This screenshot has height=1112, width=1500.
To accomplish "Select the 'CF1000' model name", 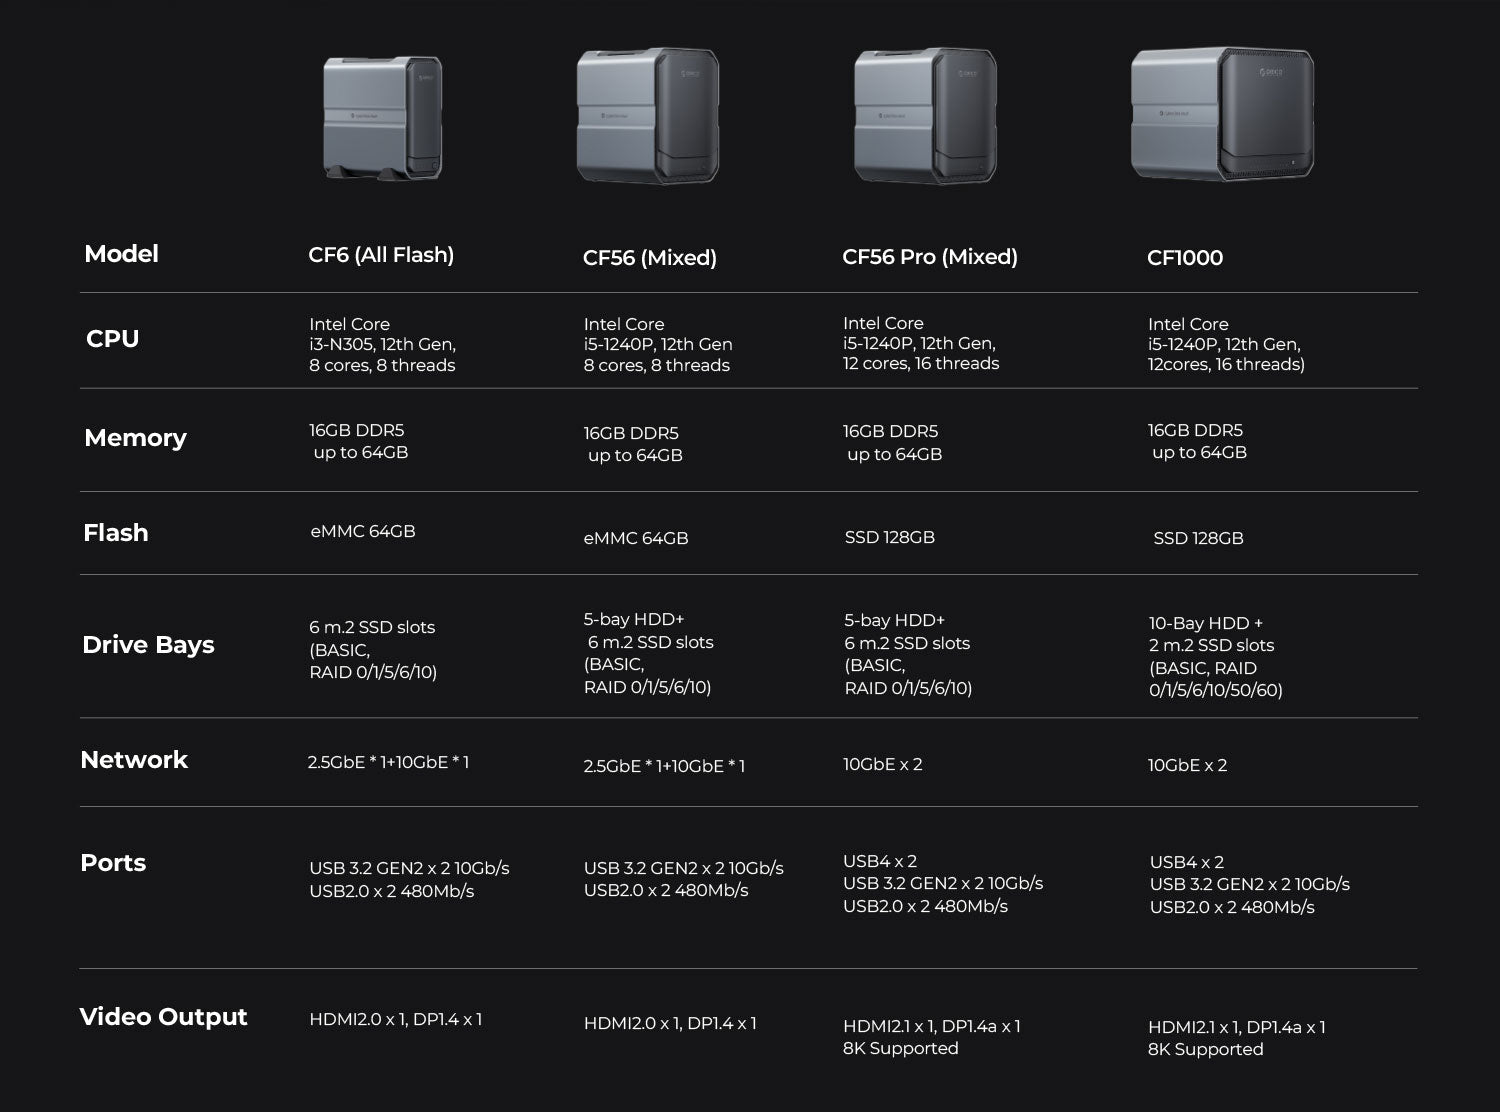I will [x=1185, y=258].
